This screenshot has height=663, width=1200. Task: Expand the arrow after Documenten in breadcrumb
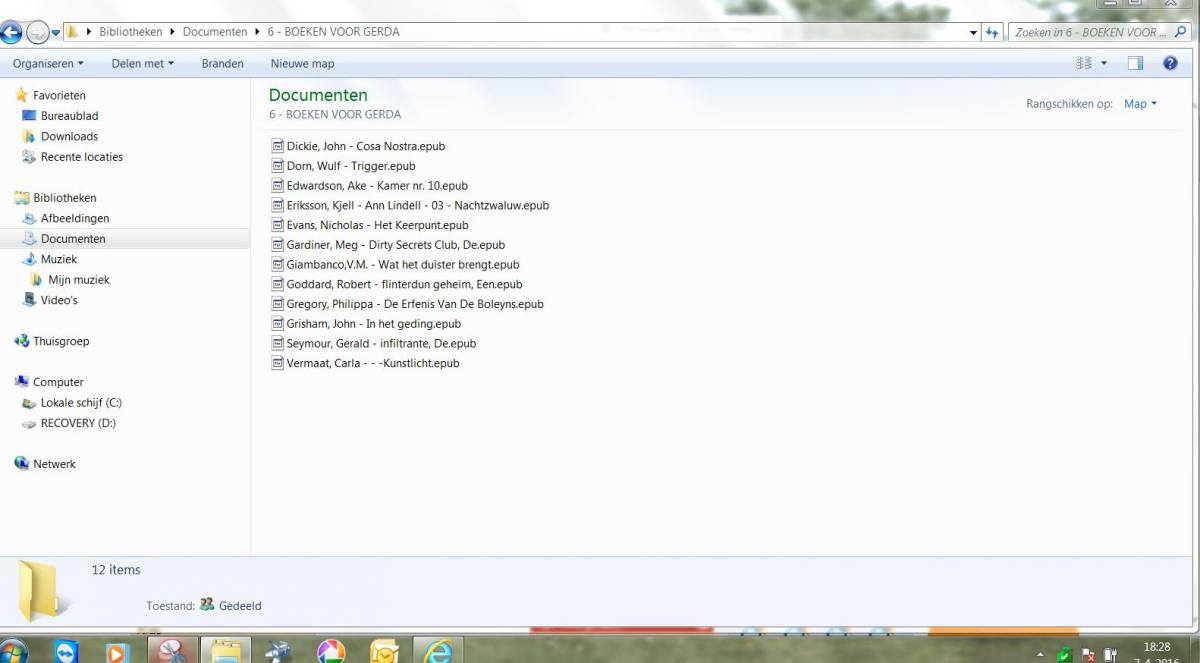click(256, 32)
